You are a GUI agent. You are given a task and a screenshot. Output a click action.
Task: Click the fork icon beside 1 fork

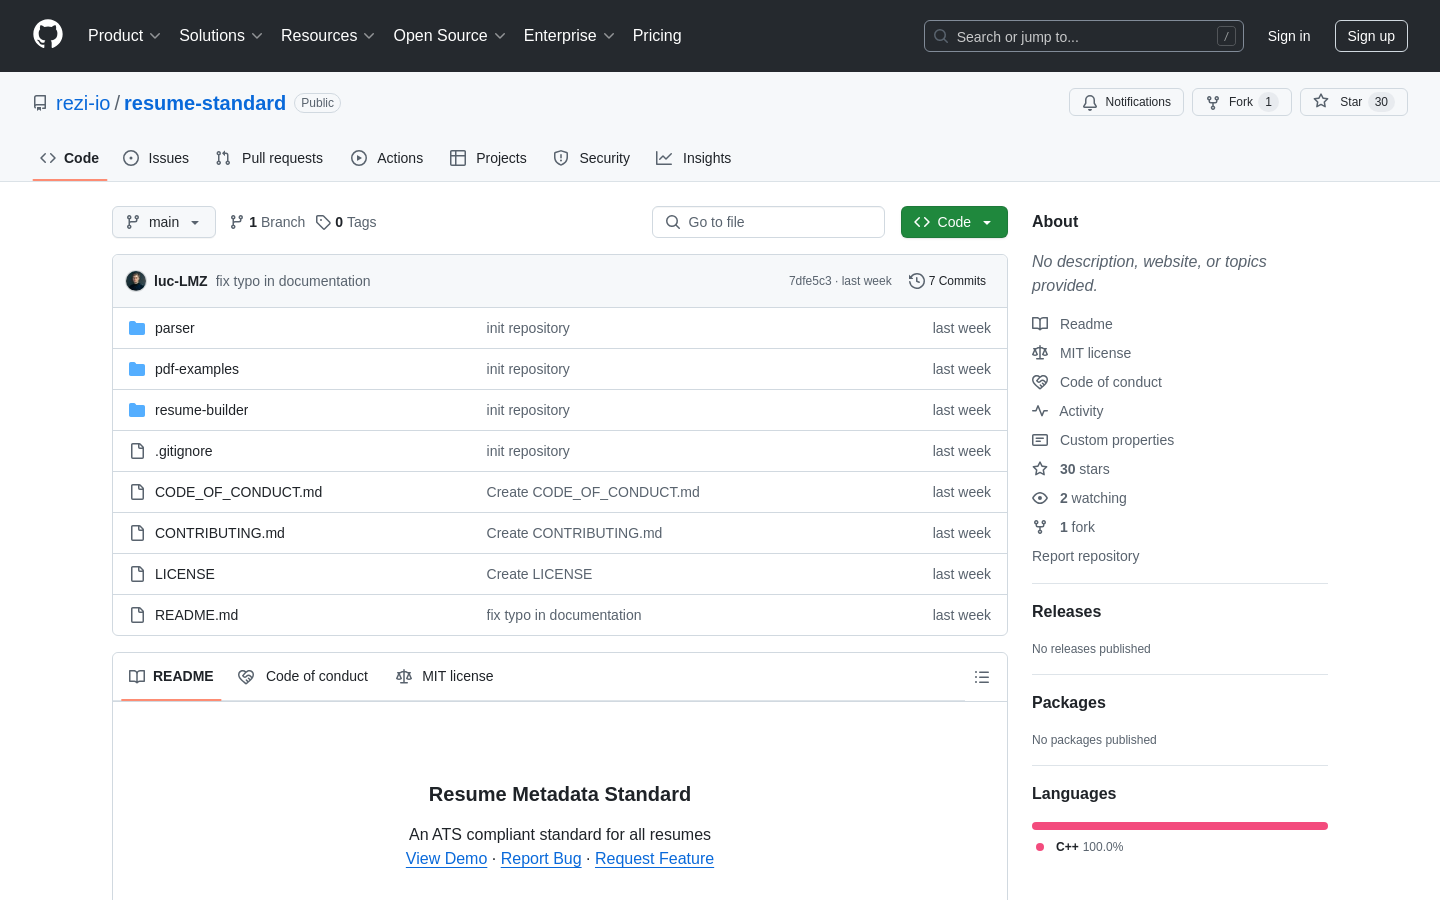click(x=1040, y=527)
